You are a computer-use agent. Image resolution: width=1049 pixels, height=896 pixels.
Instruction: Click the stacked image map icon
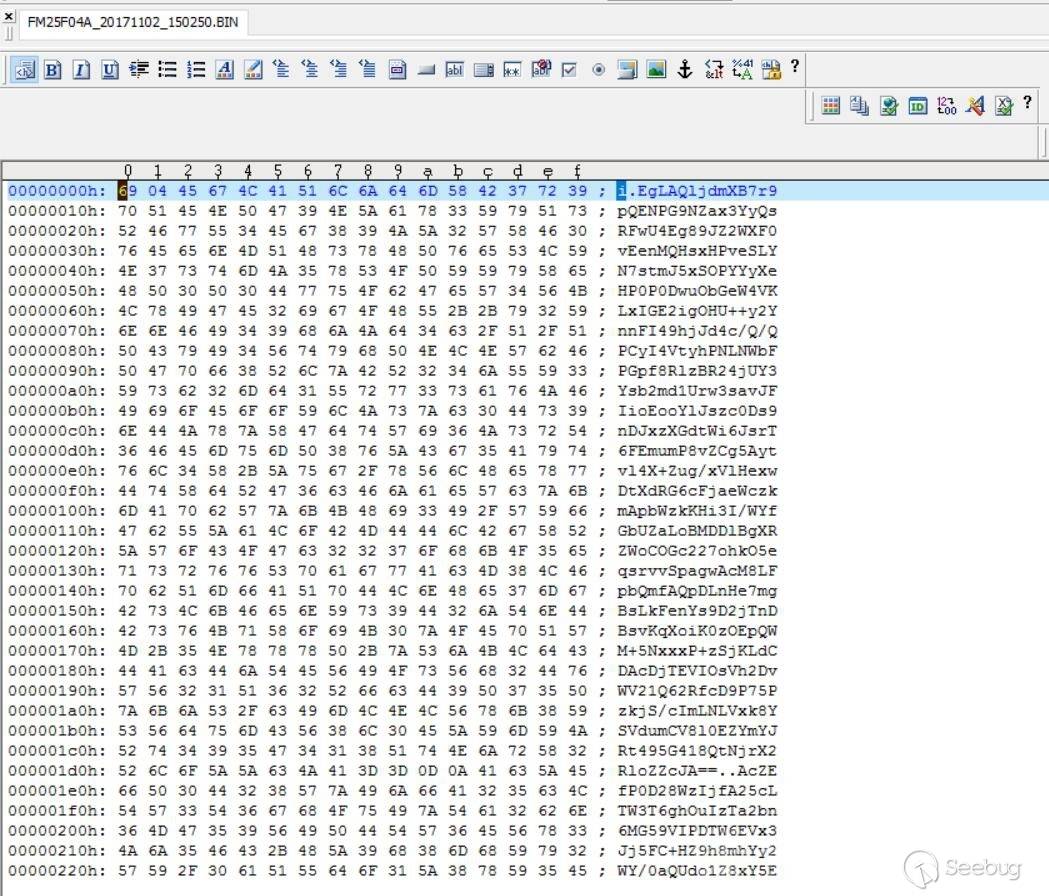click(627, 70)
